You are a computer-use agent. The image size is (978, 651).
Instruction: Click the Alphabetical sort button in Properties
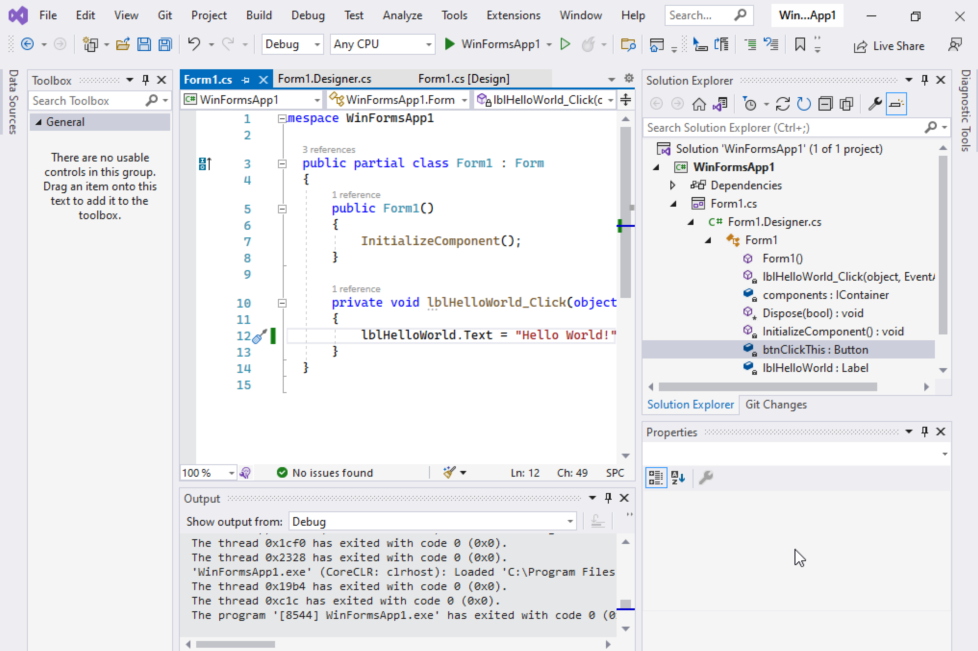tap(678, 478)
